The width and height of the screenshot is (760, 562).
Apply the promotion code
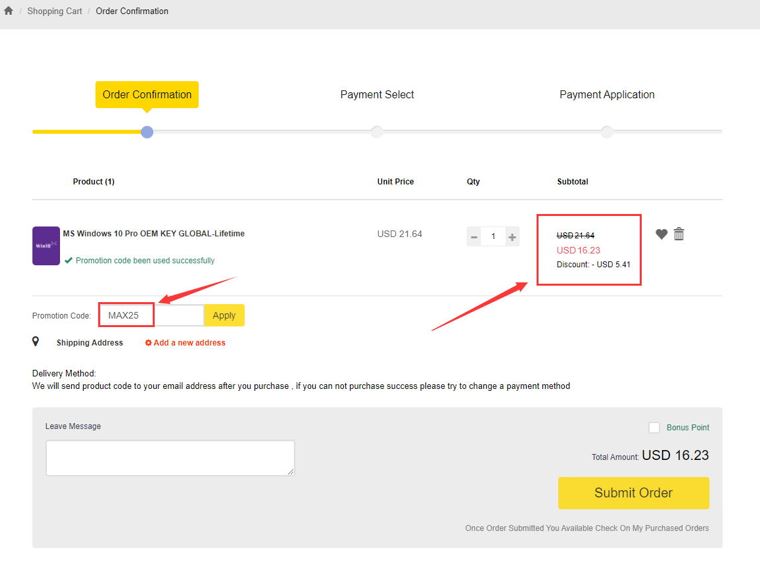[x=224, y=315]
